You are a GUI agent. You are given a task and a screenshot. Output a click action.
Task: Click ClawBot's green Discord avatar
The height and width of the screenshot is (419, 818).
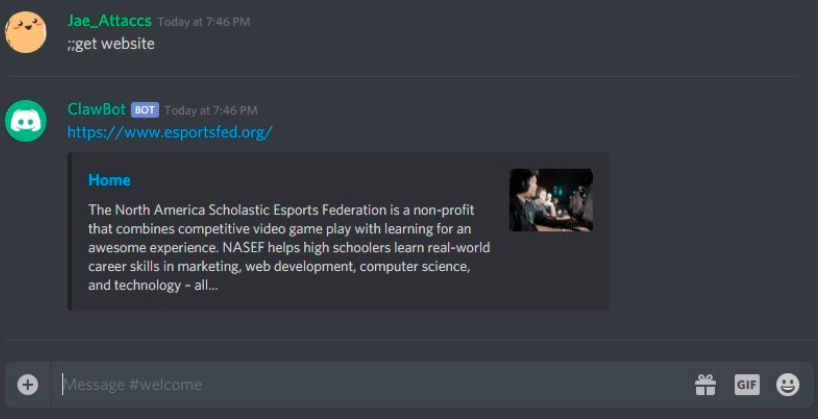pyautogui.click(x=26, y=121)
